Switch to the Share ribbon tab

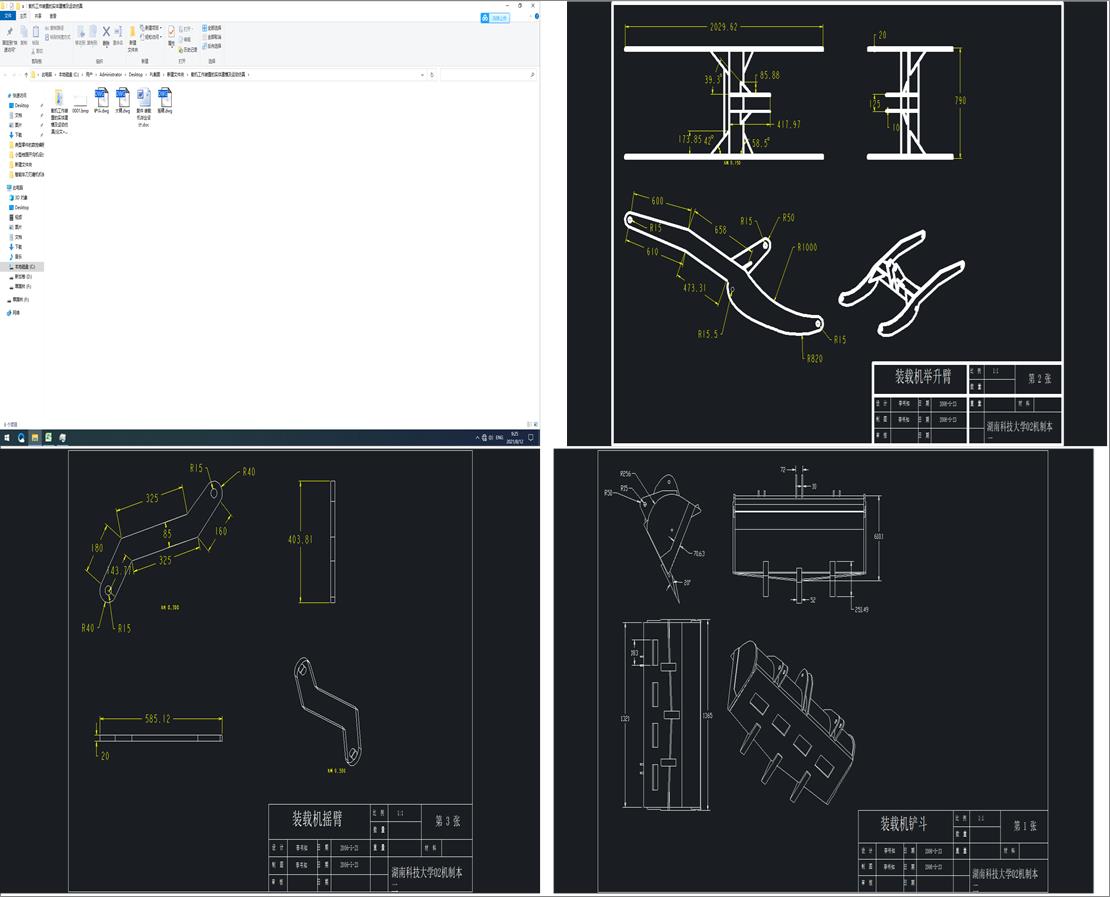38,16
